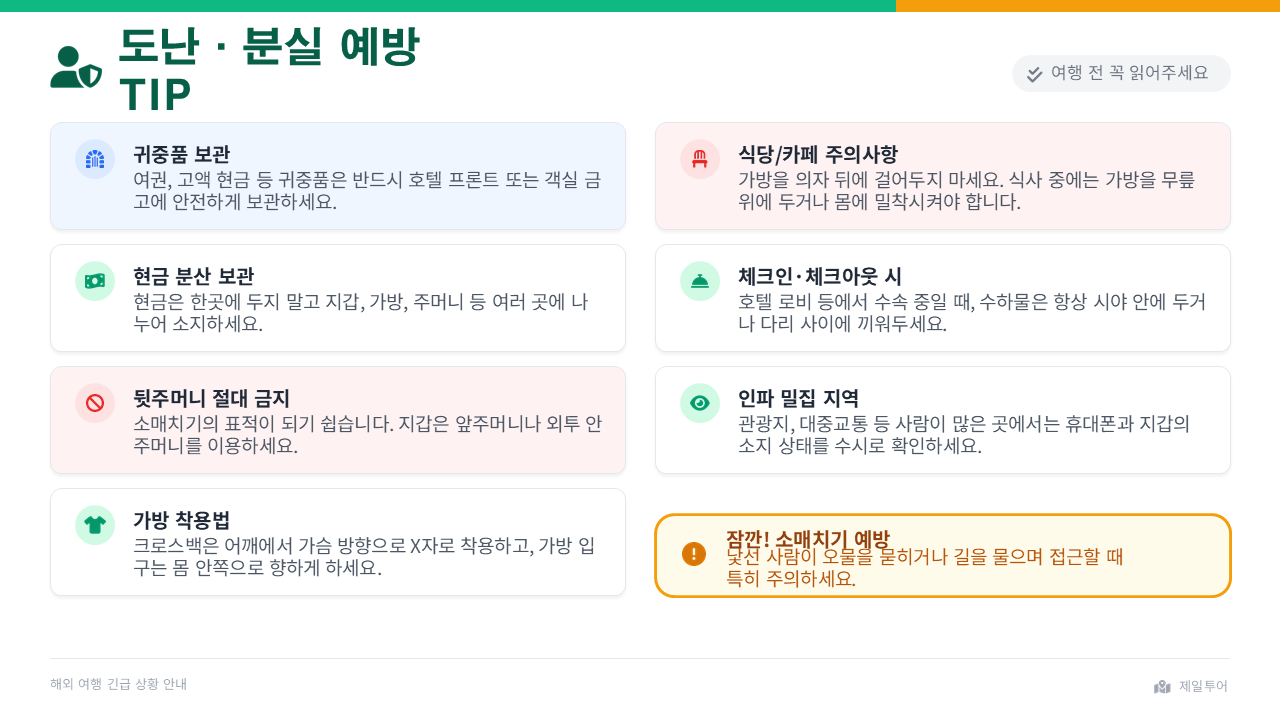The width and height of the screenshot is (1280, 720).
Task: Click the safe icon for 귀중품 보관
Action: (95, 159)
